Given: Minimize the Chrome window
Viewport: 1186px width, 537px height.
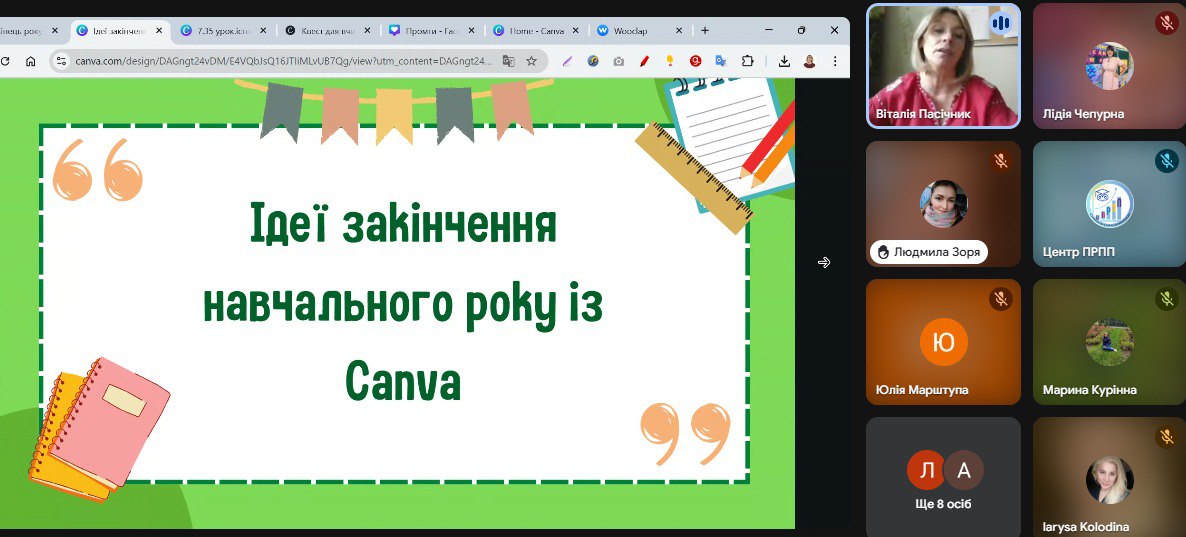Looking at the screenshot, I should pos(768,30).
